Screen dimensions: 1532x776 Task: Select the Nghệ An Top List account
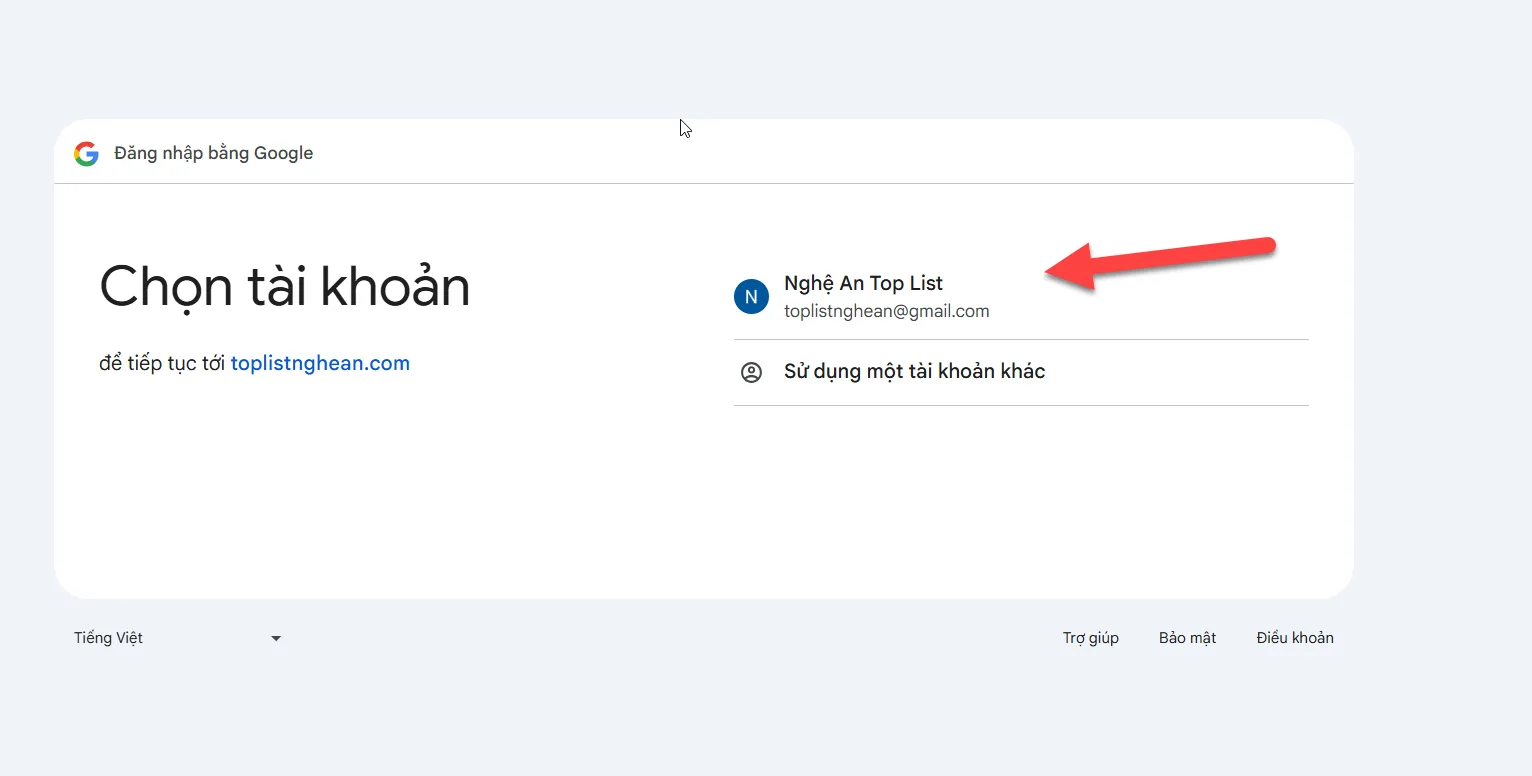click(x=863, y=284)
